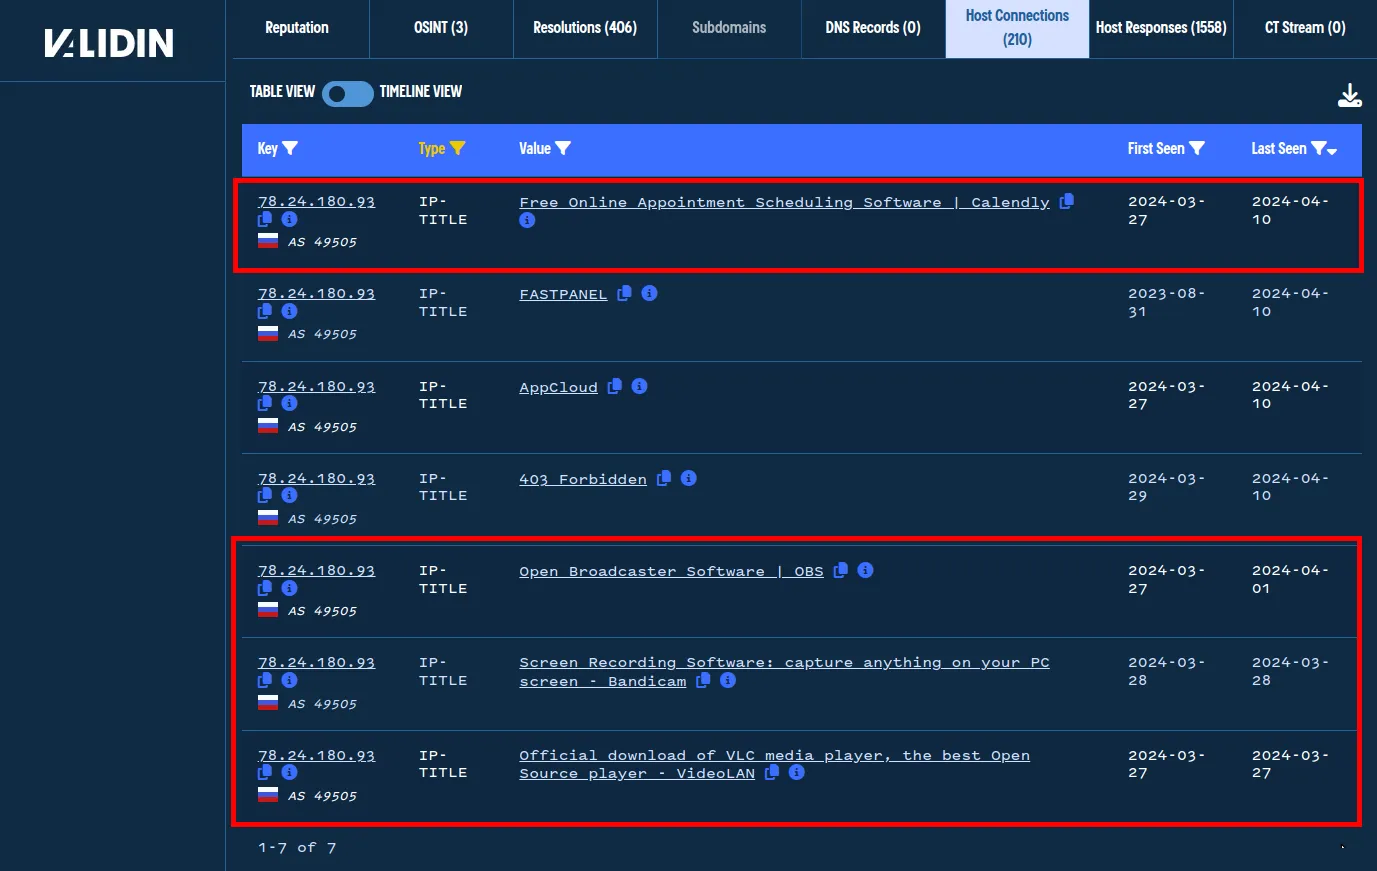The width and height of the screenshot is (1377, 871).
Task: Open IP 78.24.180.93 in Bandicam row
Action: pyautogui.click(x=316, y=662)
